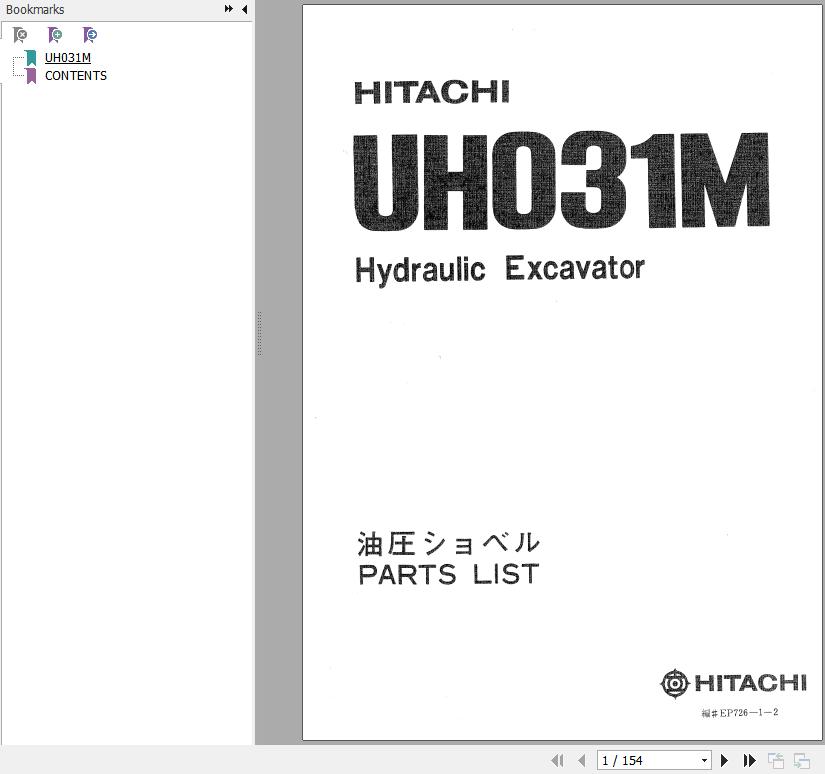Jump to the first page
This screenshot has width=825, height=774.
(x=558, y=761)
